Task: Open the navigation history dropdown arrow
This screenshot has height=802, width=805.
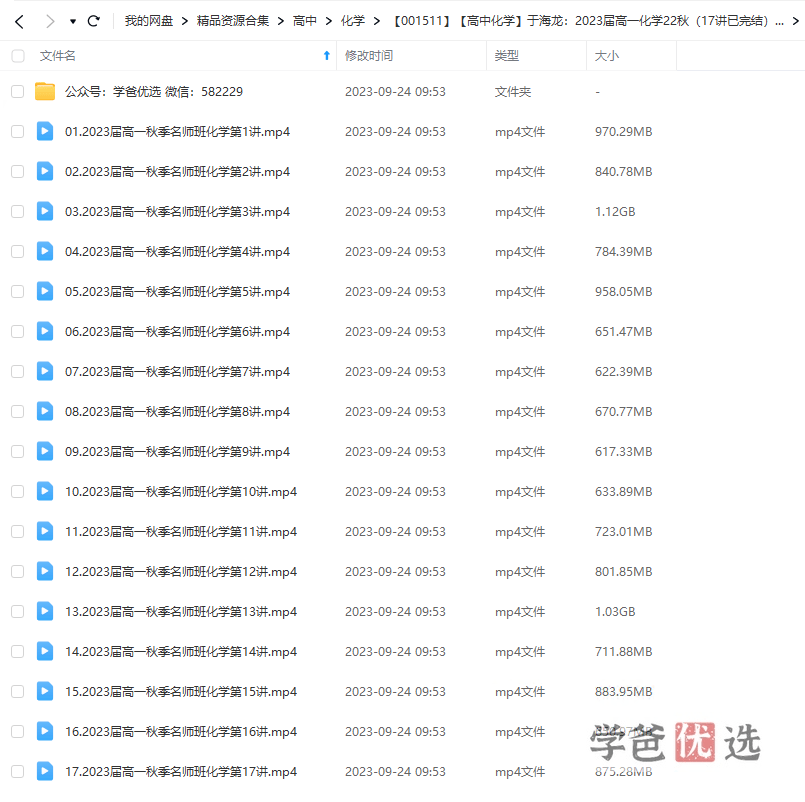Action: tap(73, 22)
